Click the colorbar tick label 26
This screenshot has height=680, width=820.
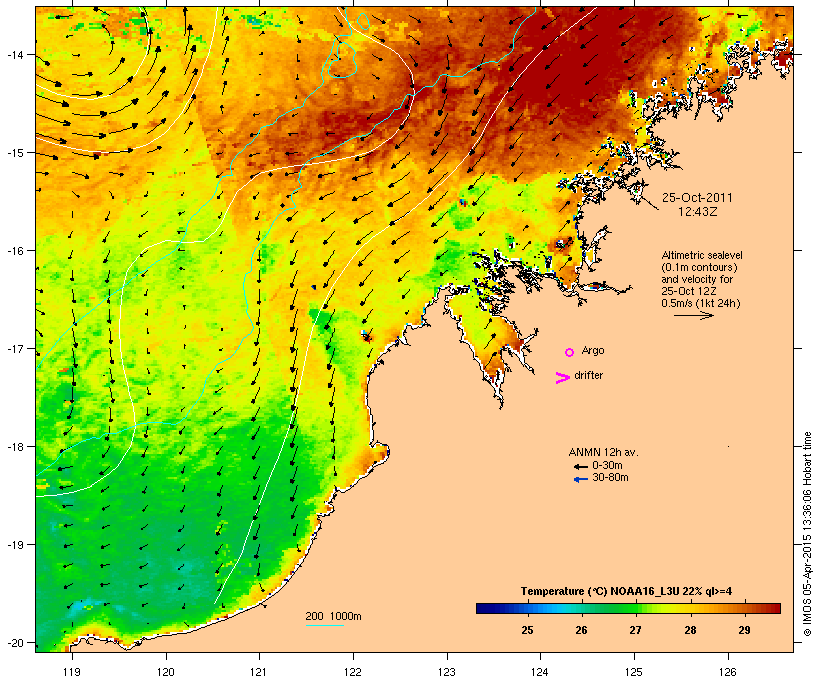(582, 630)
